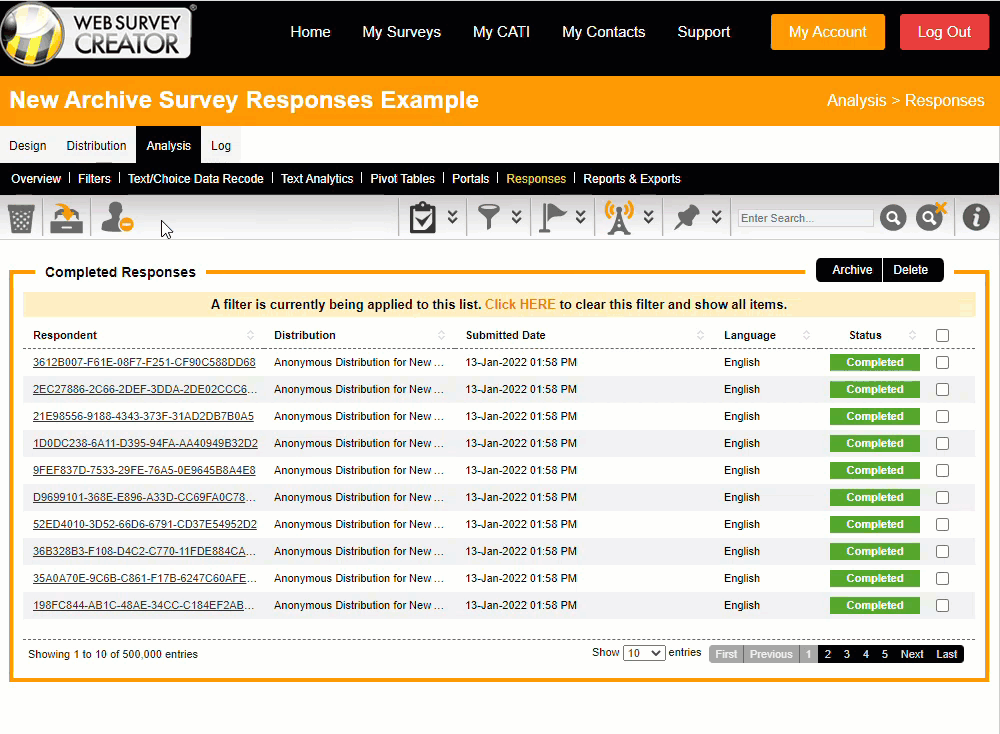Click the trash bin delete icon

(21, 218)
